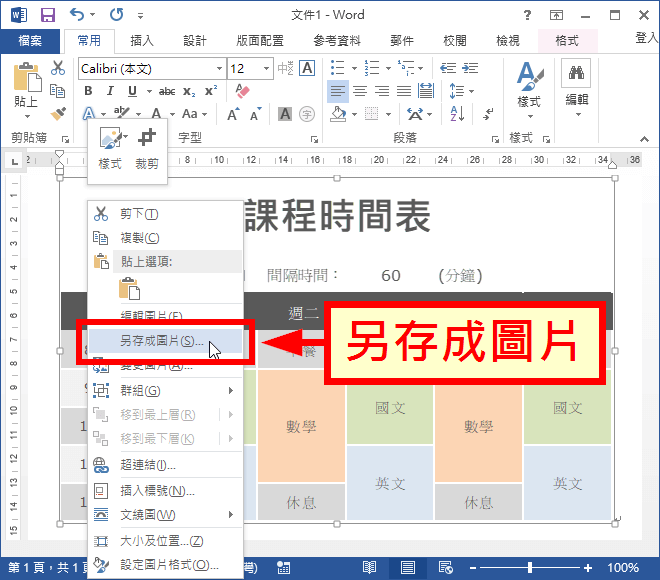Toggle superscript formatting
660x580 pixels.
click(x=211, y=90)
